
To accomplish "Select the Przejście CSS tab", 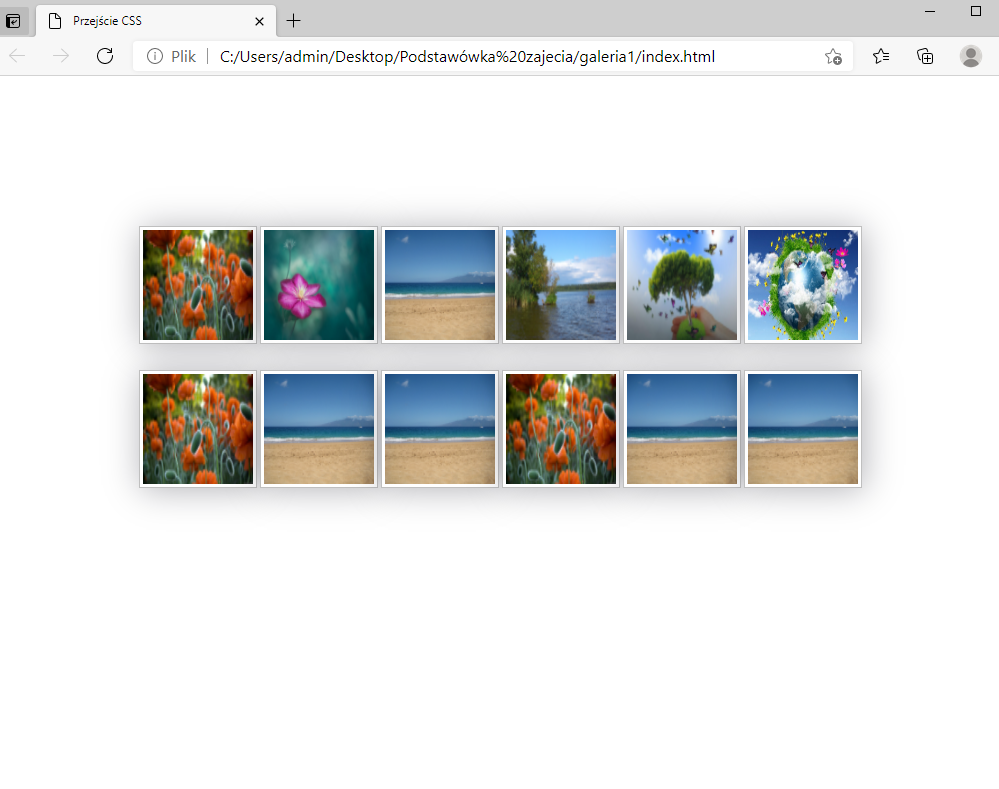I will tap(156, 21).
